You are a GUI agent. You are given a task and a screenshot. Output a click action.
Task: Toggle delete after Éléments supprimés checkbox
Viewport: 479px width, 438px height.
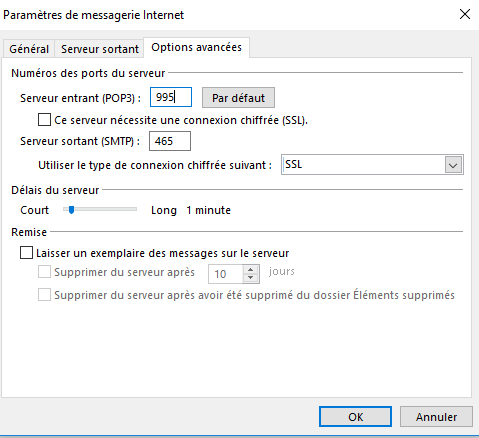44,295
